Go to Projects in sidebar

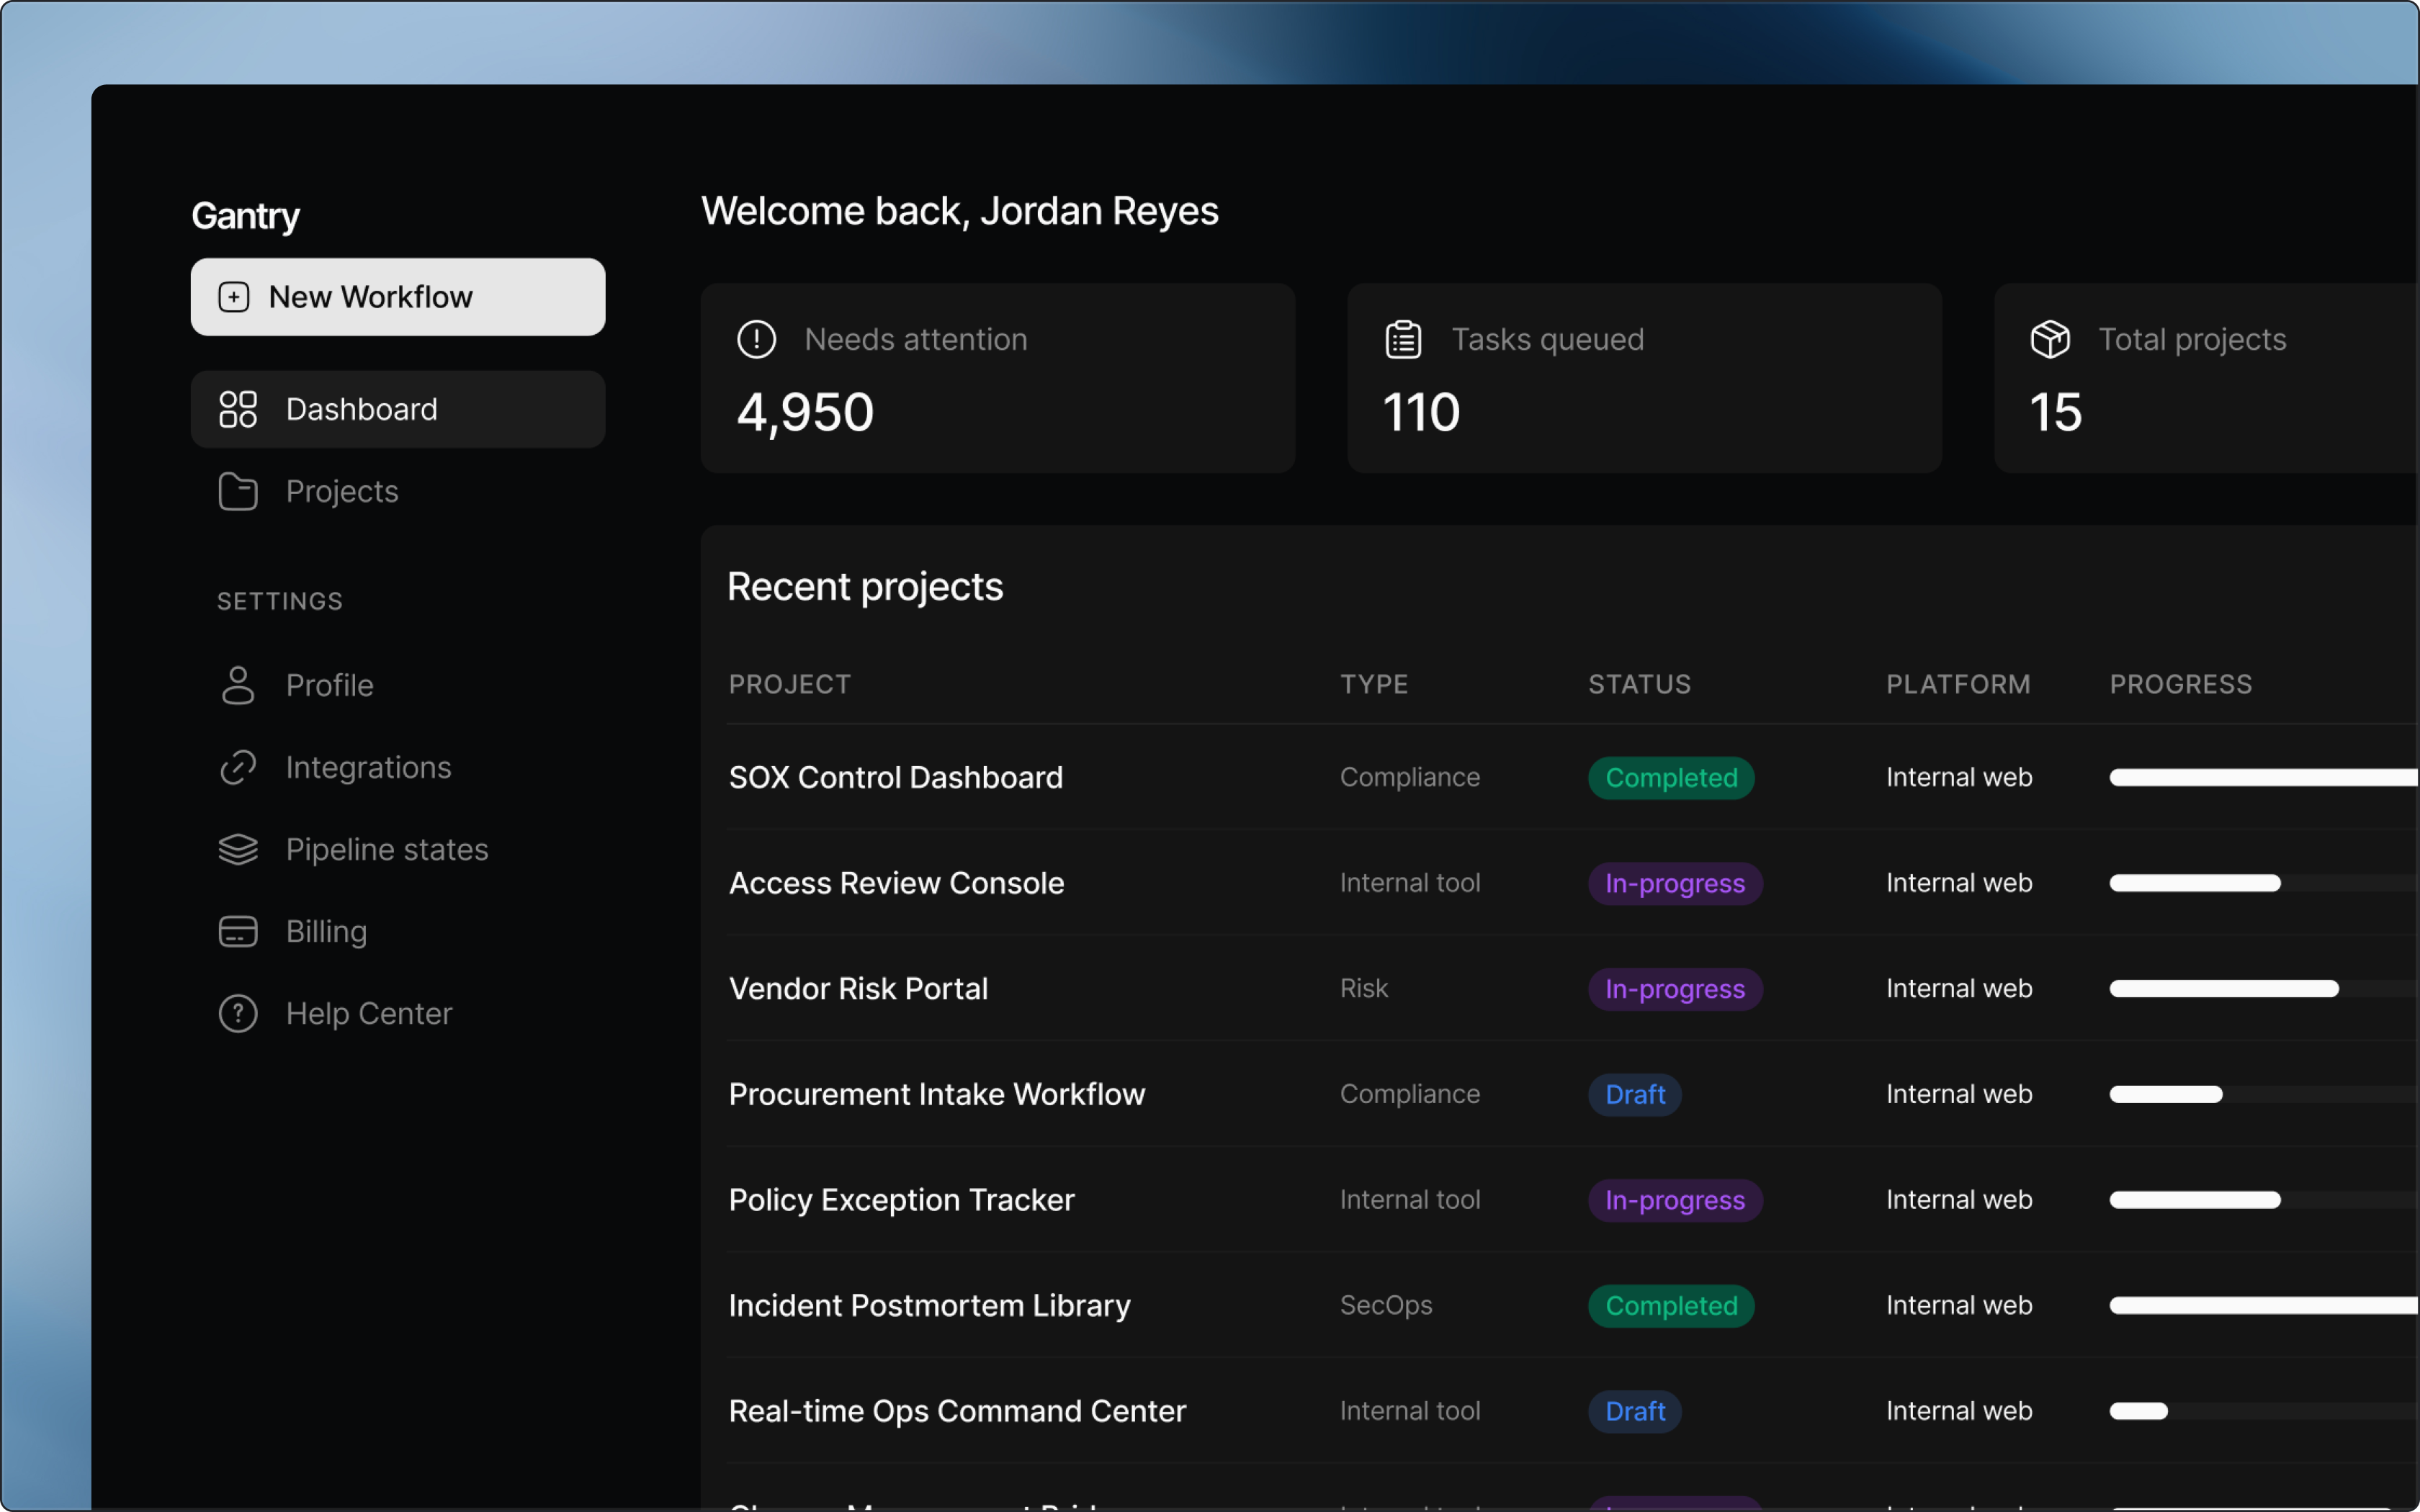pyautogui.click(x=398, y=491)
